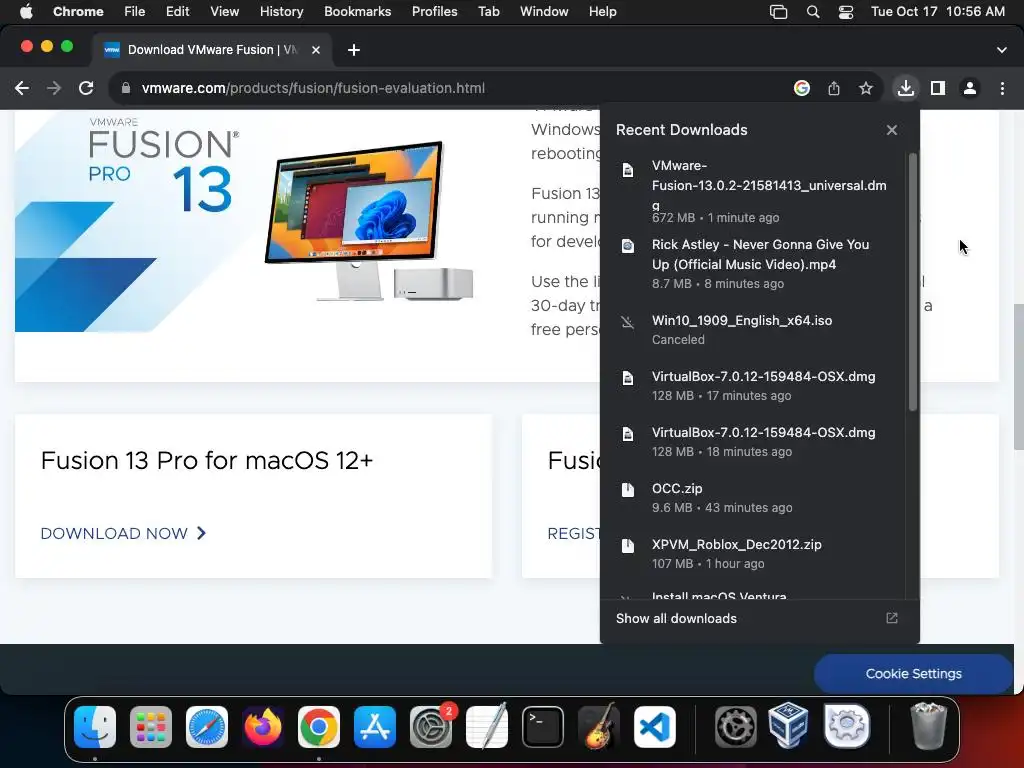Click DOWNLOAD NOW for Fusion 13 Pro
Image resolution: width=1024 pixels, height=768 pixels.
123,534
